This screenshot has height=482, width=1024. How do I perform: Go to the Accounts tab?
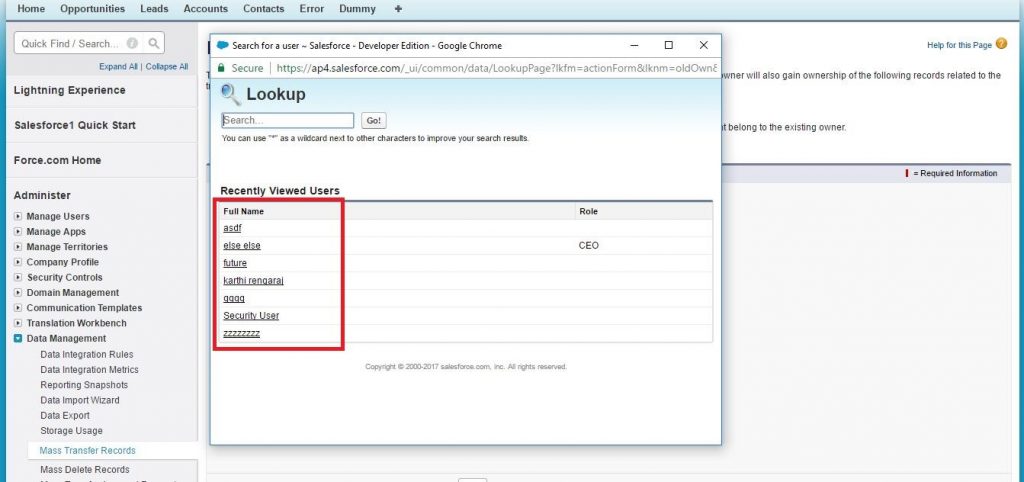point(206,9)
